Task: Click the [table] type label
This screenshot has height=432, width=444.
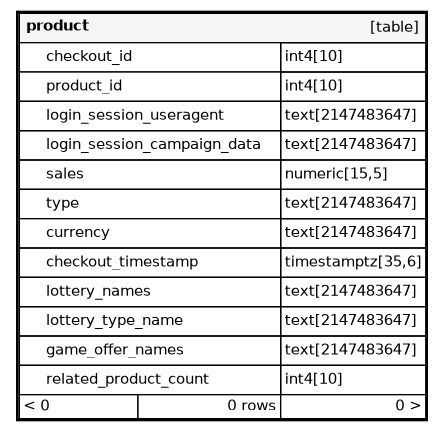Action: pyautogui.click(x=394, y=27)
